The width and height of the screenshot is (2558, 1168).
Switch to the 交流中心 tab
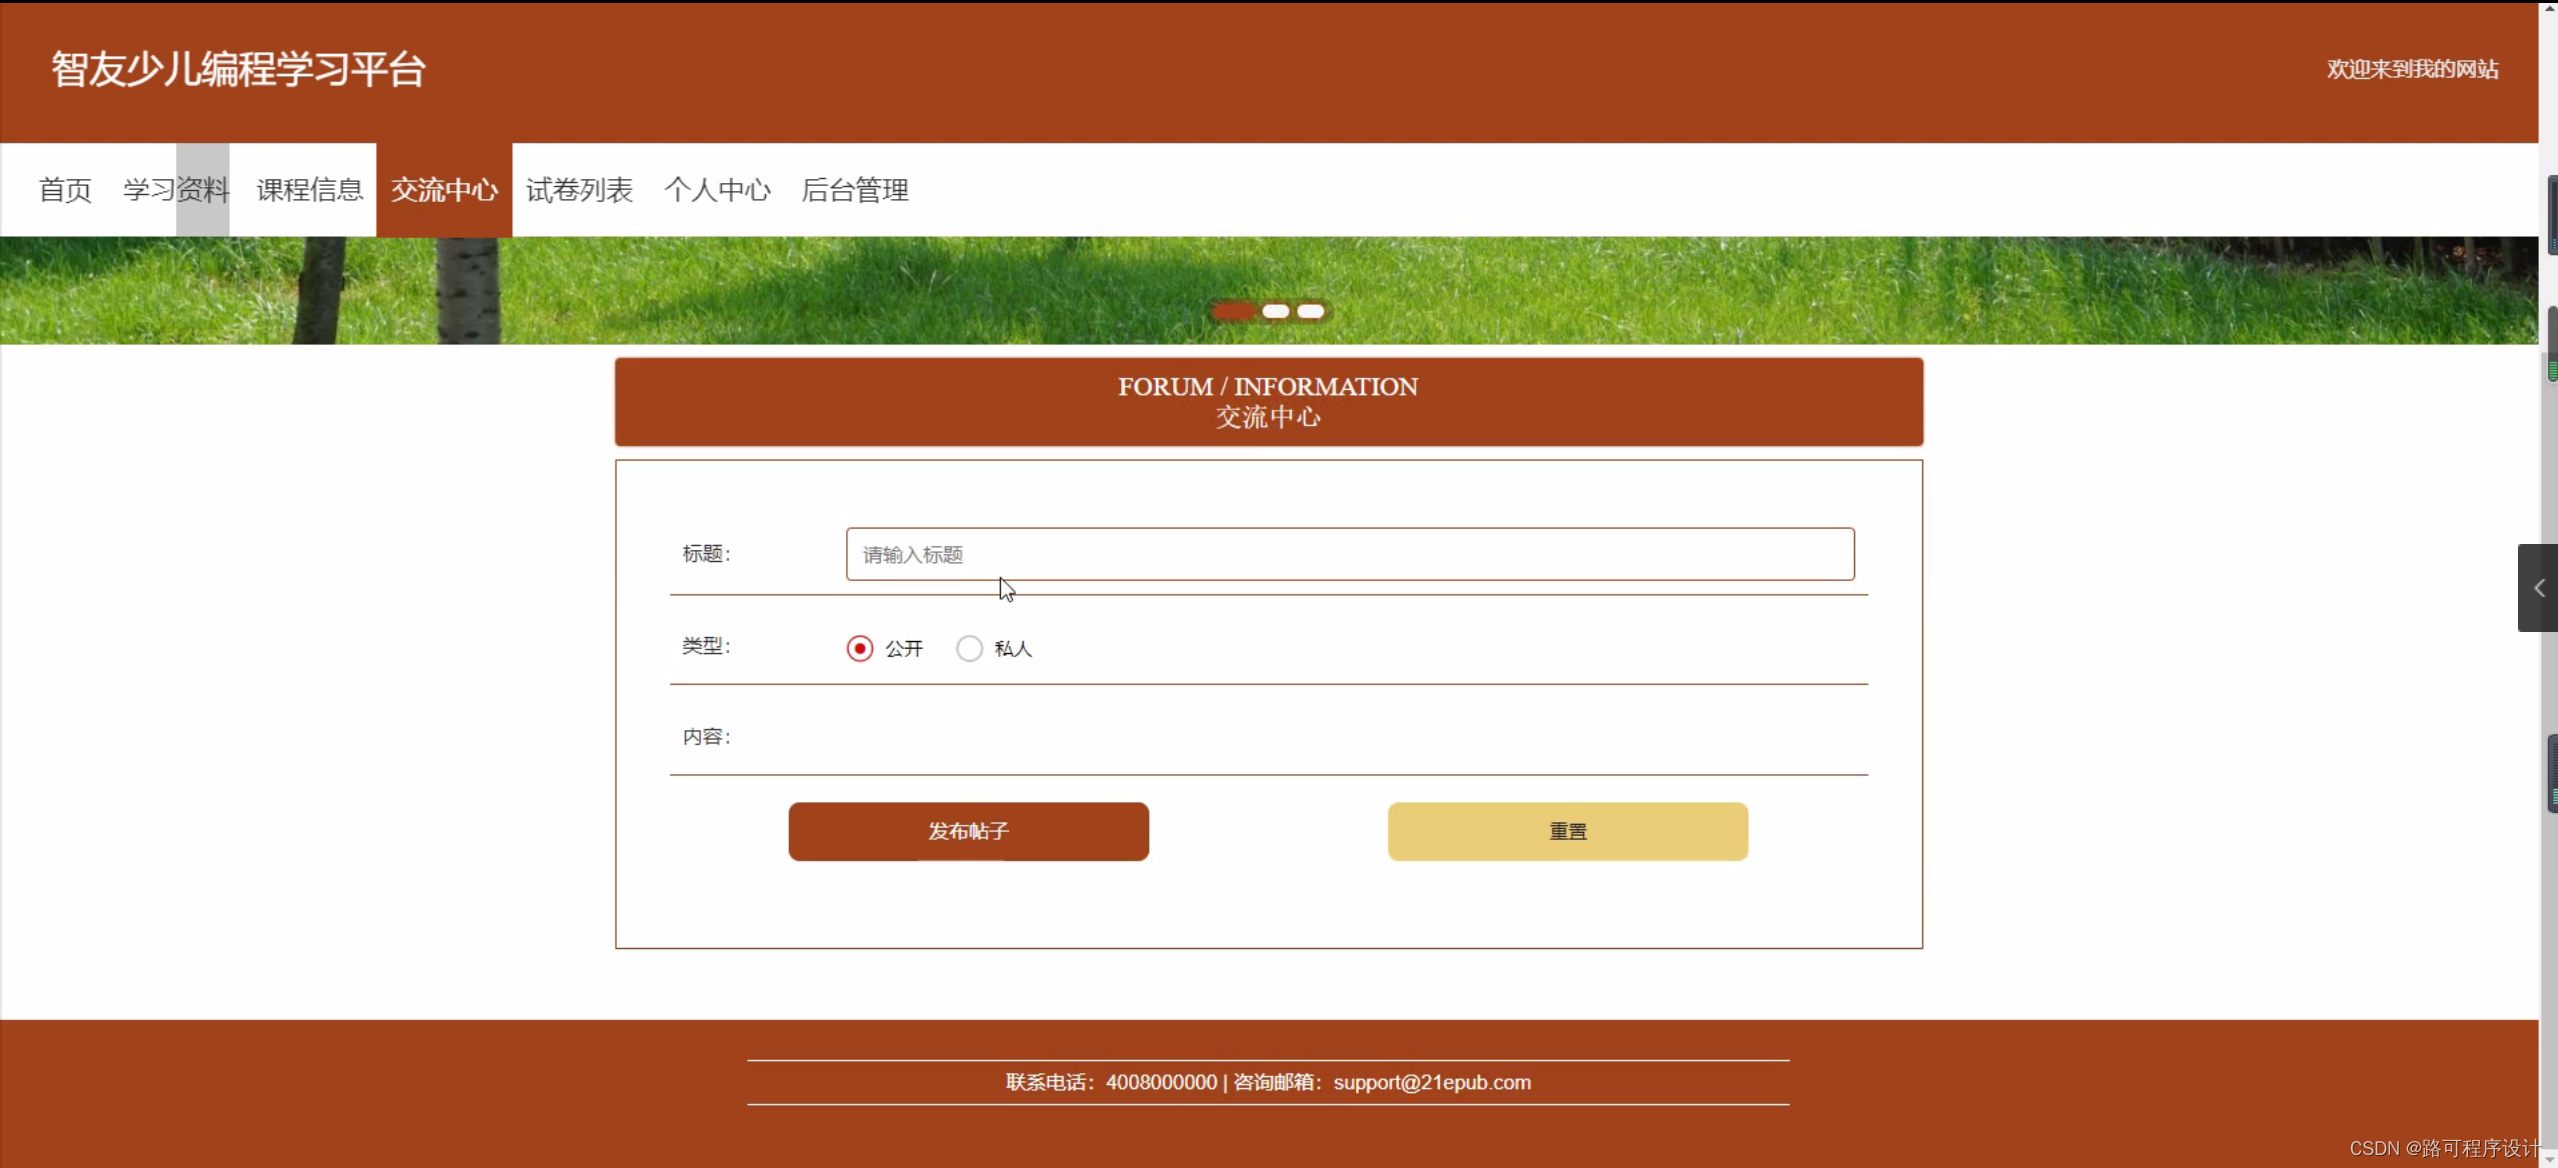point(444,189)
